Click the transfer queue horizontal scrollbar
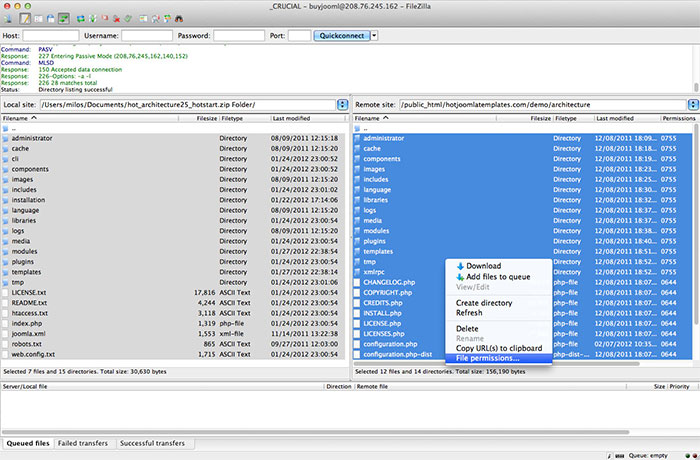Viewport: 700px width, 460px height. click(x=315, y=432)
